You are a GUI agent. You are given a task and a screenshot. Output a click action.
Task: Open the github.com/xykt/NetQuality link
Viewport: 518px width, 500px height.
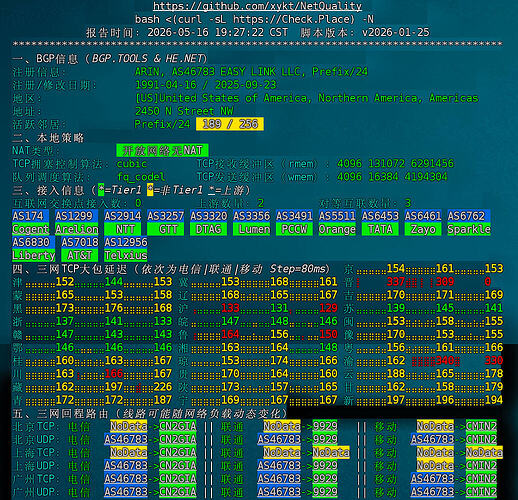point(257,6)
